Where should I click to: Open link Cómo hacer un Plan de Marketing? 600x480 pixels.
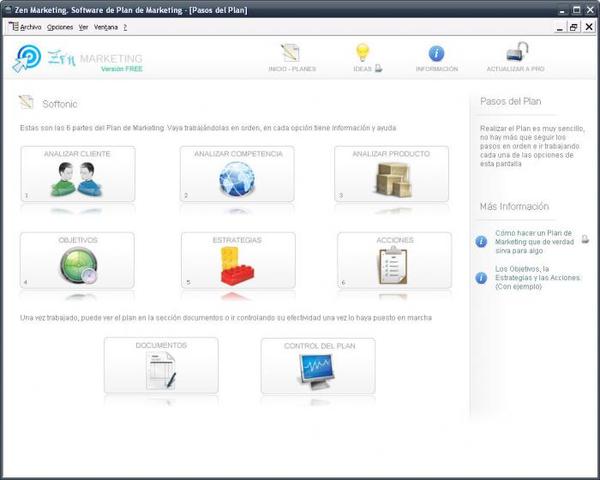535,242
